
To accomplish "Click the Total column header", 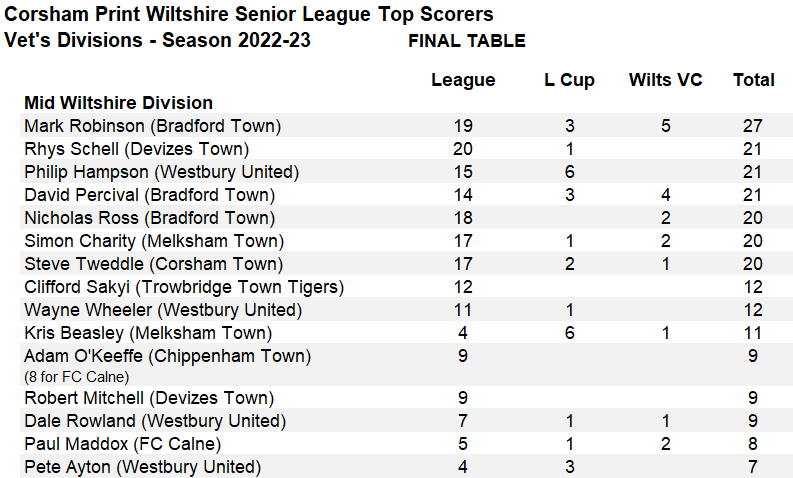I will [x=753, y=80].
